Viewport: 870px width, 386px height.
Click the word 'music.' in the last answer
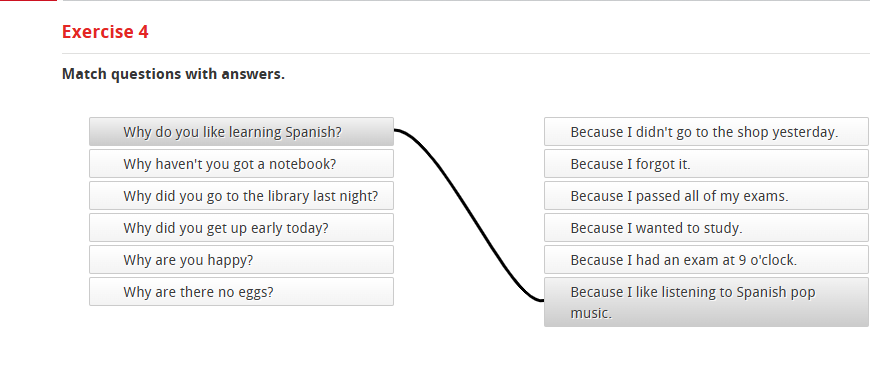[x=591, y=313]
